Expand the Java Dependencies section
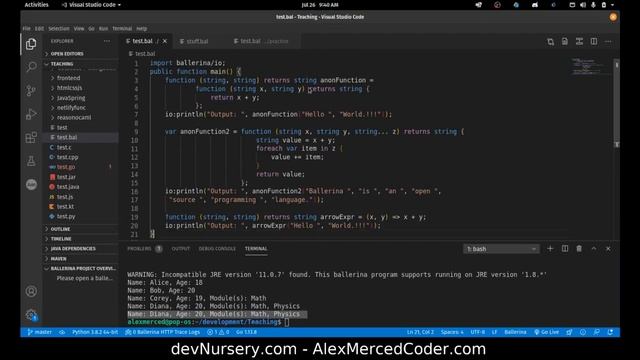The height and width of the screenshot is (360, 640). click(81, 249)
